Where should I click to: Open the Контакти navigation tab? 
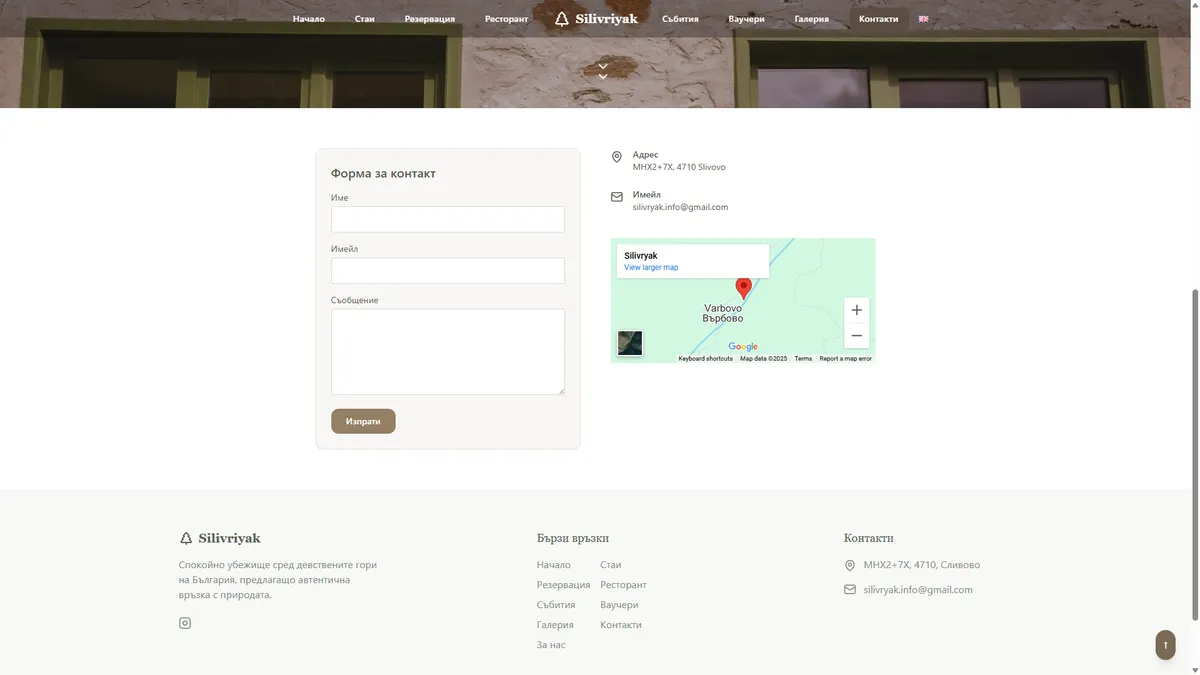click(878, 19)
